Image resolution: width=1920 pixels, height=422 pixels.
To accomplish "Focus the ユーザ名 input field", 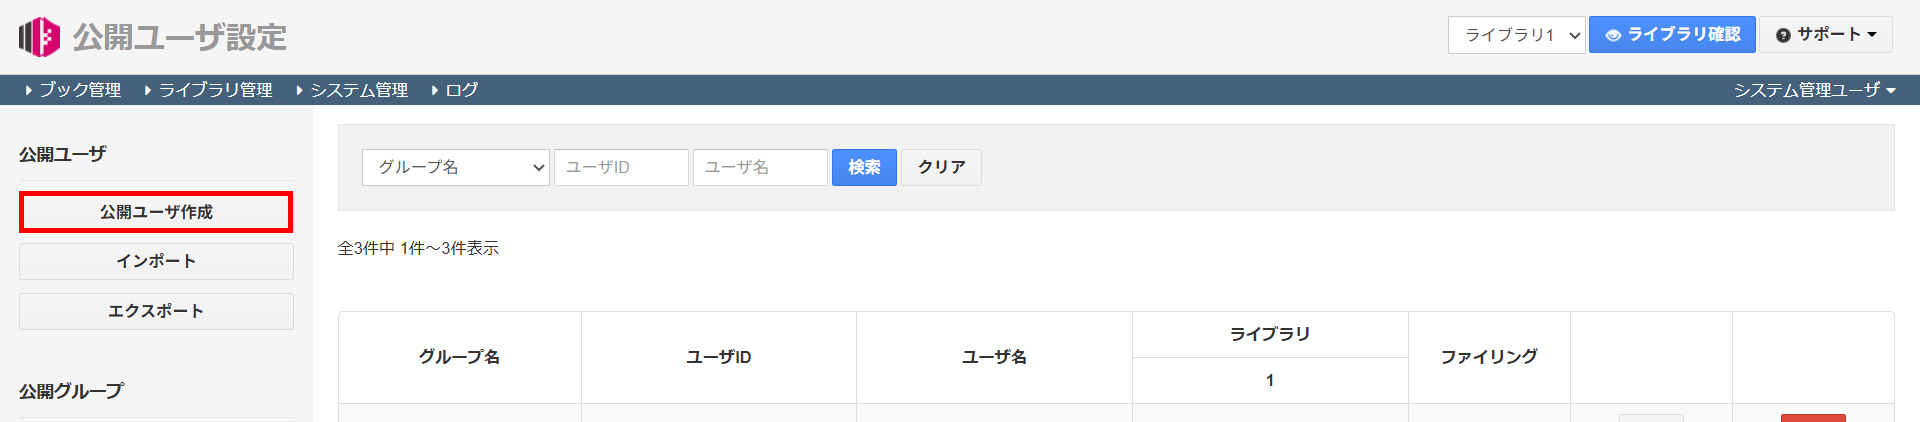I will point(760,167).
